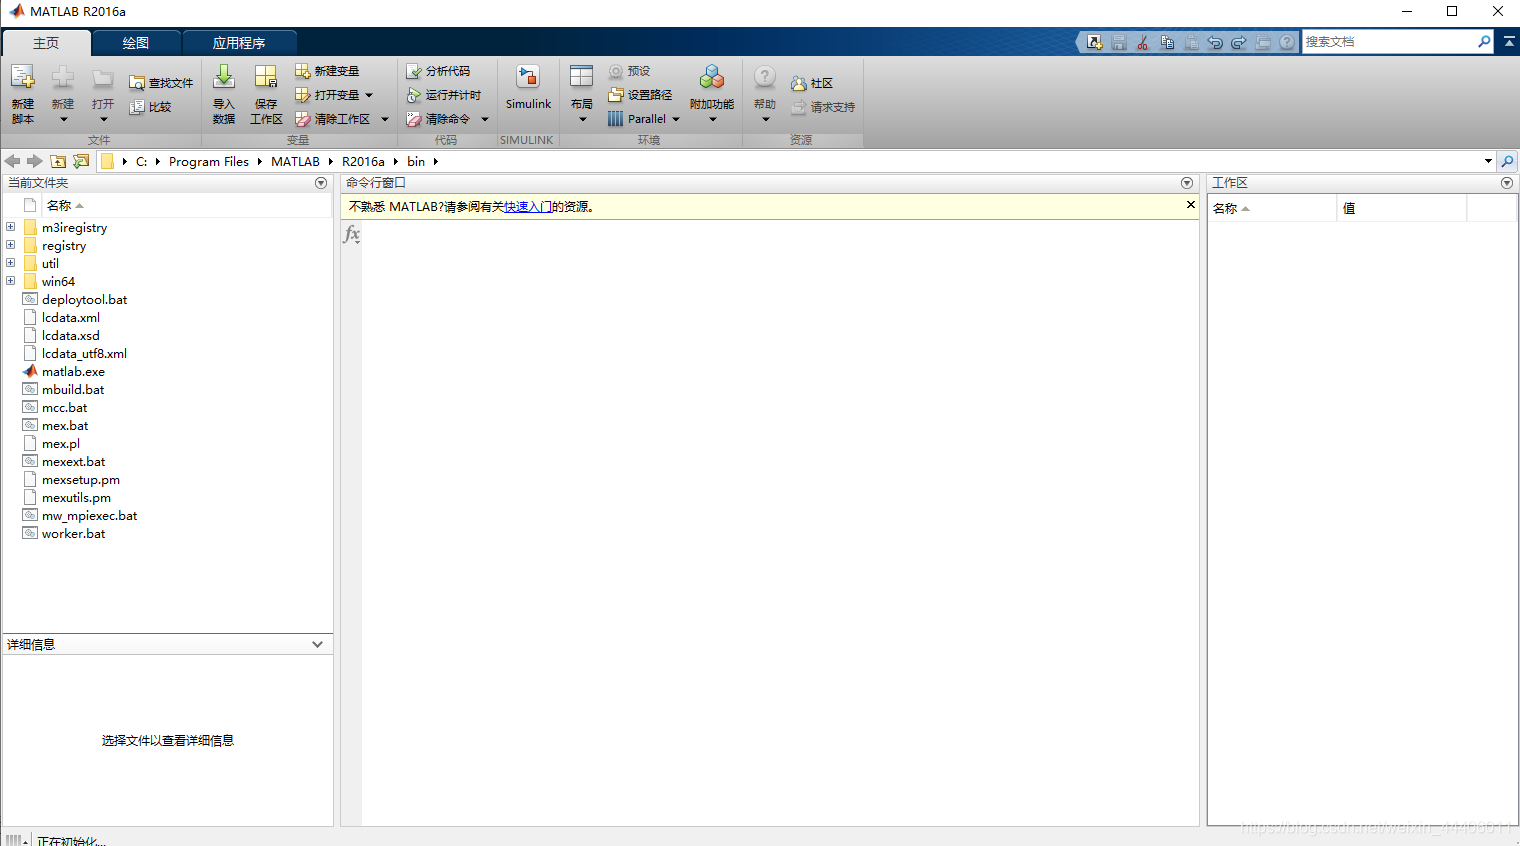Image resolution: width=1520 pixels, height=846 pixels.
Task: Open 预设 (Preferences)
Action: (629, 71)
